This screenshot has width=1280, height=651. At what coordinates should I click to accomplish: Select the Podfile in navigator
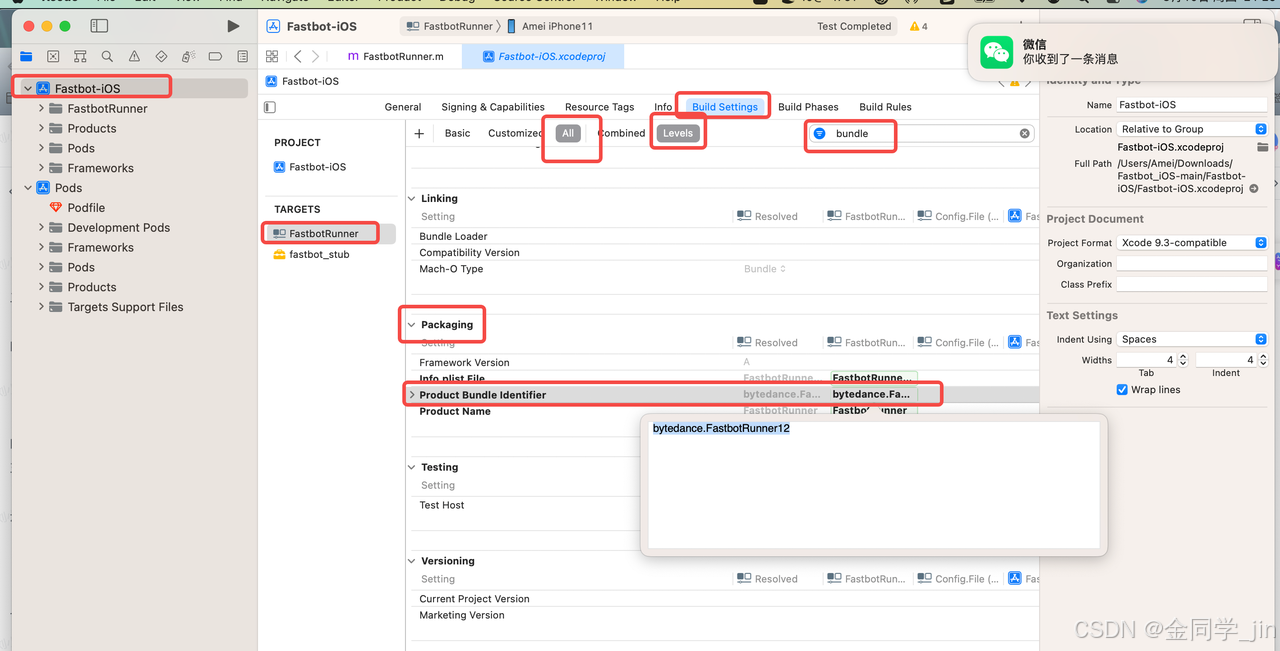[x=86, y=207]
